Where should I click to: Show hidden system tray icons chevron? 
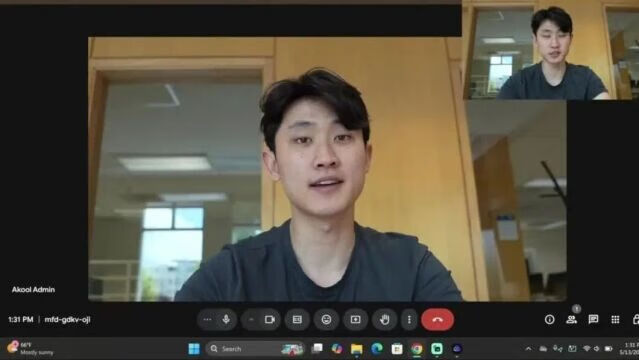[x=529, y=349]
